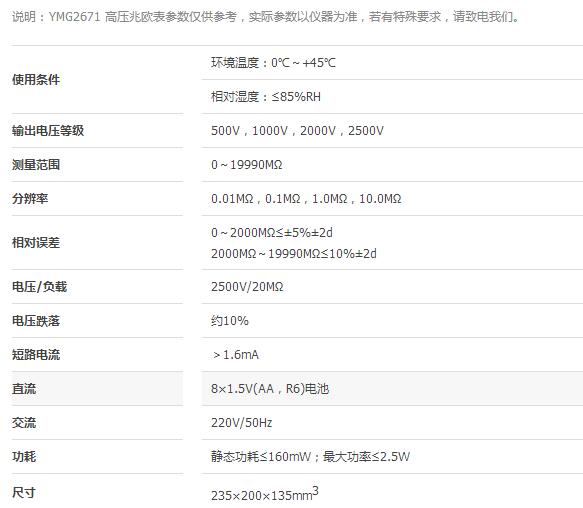Click the 0~2000MΩ≤±5%±2d error line
583x508 pixels.
coord(272,232)
